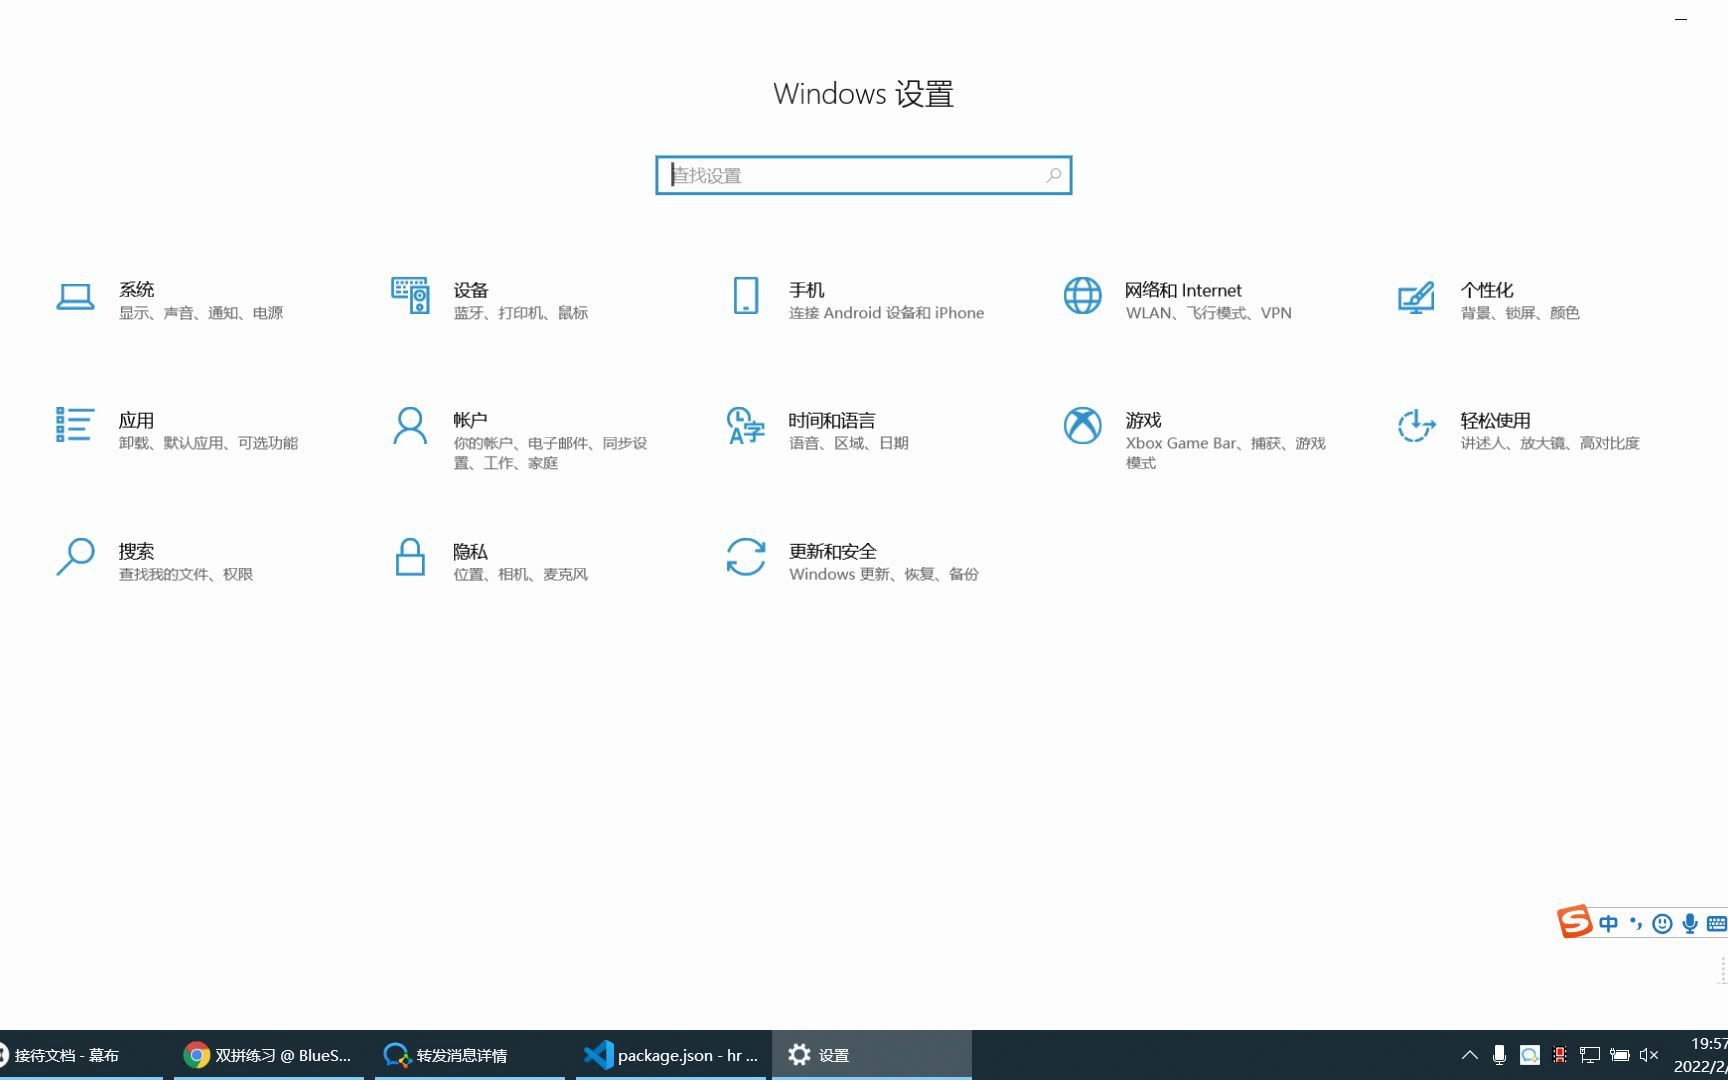Open the 设备 keyboard-and-speaker icon

(x=410, y=296)
